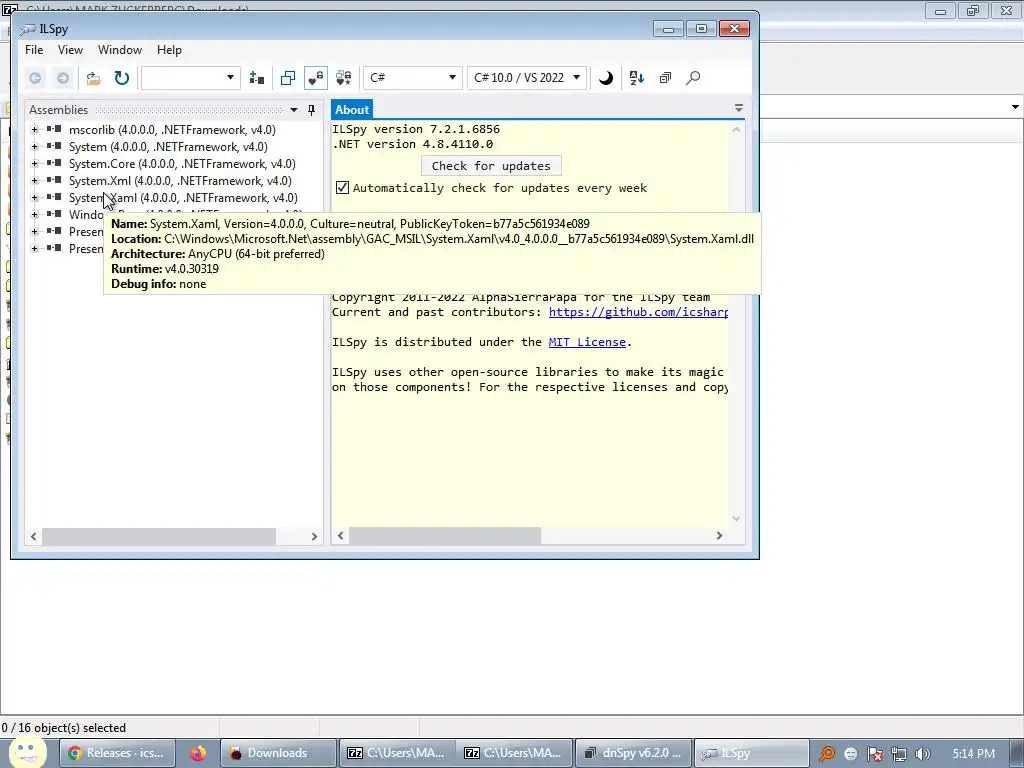Viewport: 1024px width, 768px height.
Task: Go forward using the Forward arrow
Action: tap(63, 78)
